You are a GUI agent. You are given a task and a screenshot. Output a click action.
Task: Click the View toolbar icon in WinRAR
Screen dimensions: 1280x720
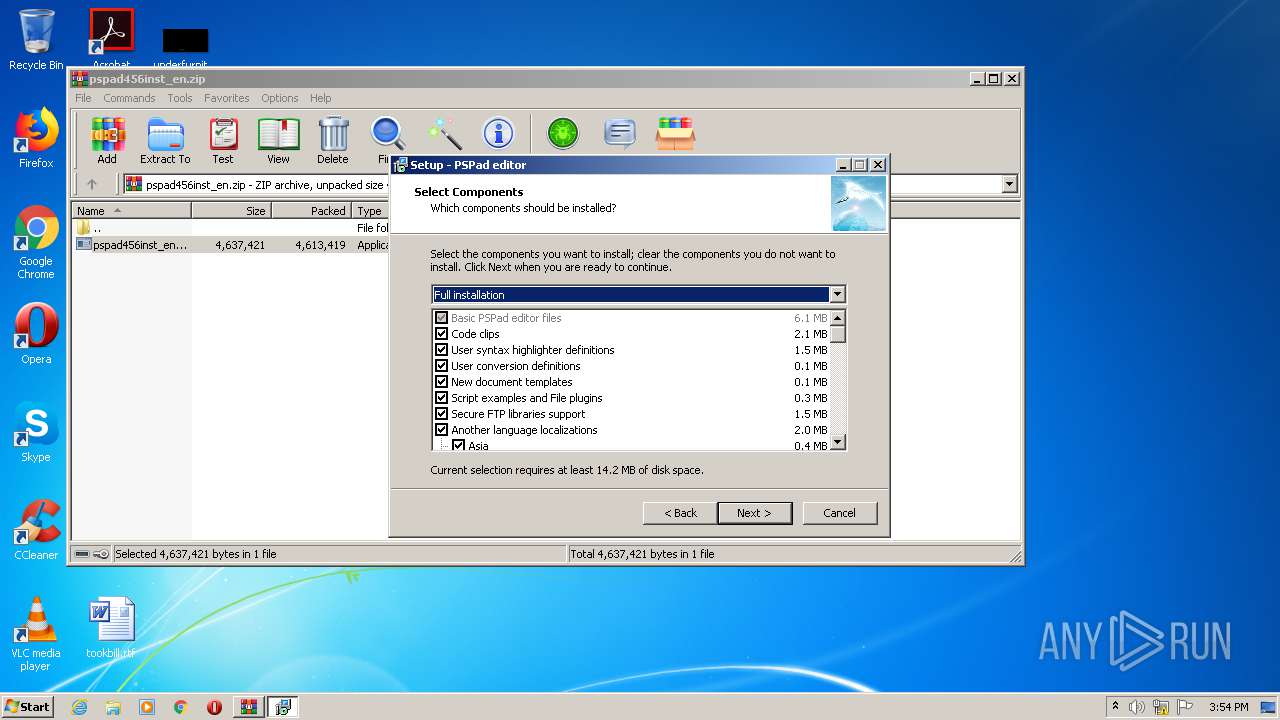278,140
